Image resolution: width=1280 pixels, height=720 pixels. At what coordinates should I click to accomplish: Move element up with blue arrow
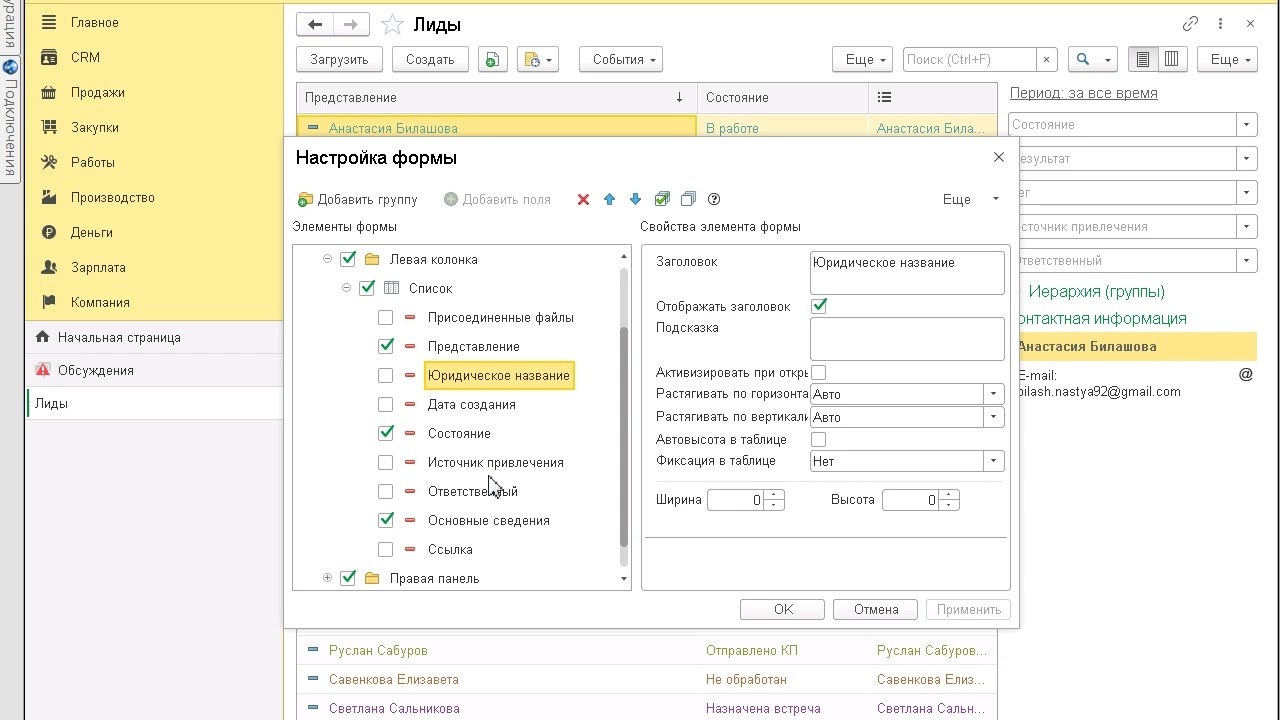pyautogui.click(x=609, y=200)
